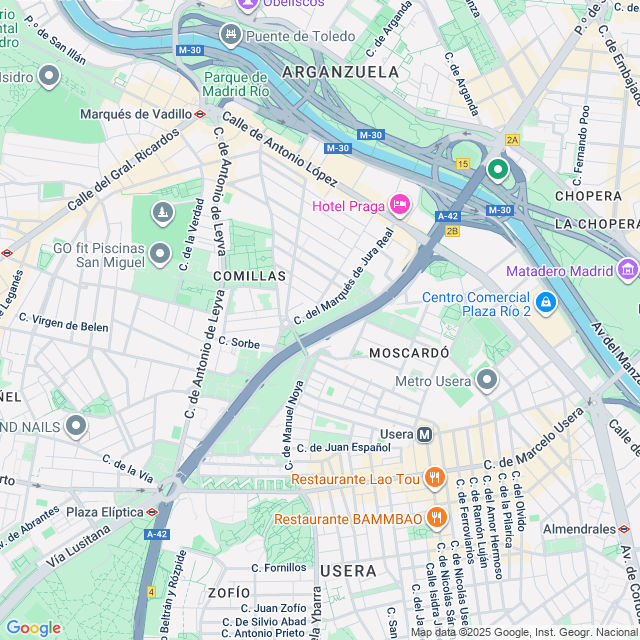Click the A-42 highway shield near Plaza Elíptica
This screenshot has width=640, height=640.
point(157,534)
